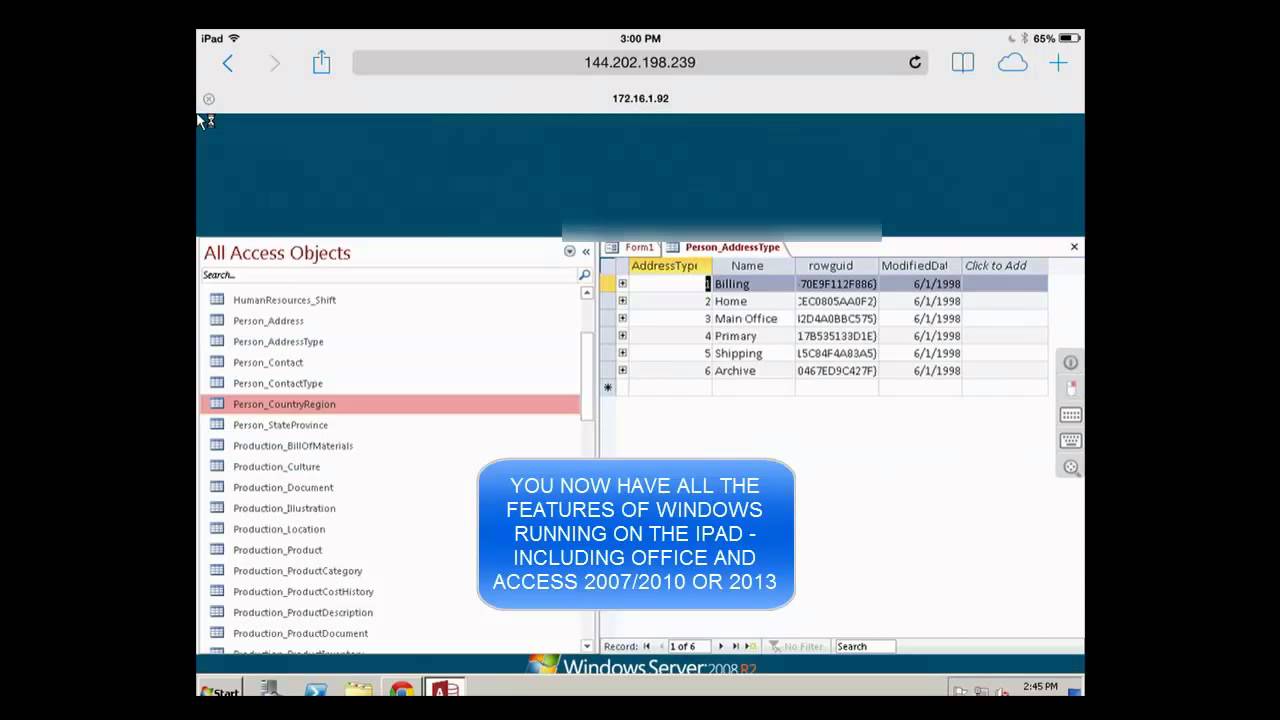Image resolution: width=1280 pixels, height=720 pixels.
Task: Open the Windows Start menu
Action: pyautogui.click(x=219, y=689)
